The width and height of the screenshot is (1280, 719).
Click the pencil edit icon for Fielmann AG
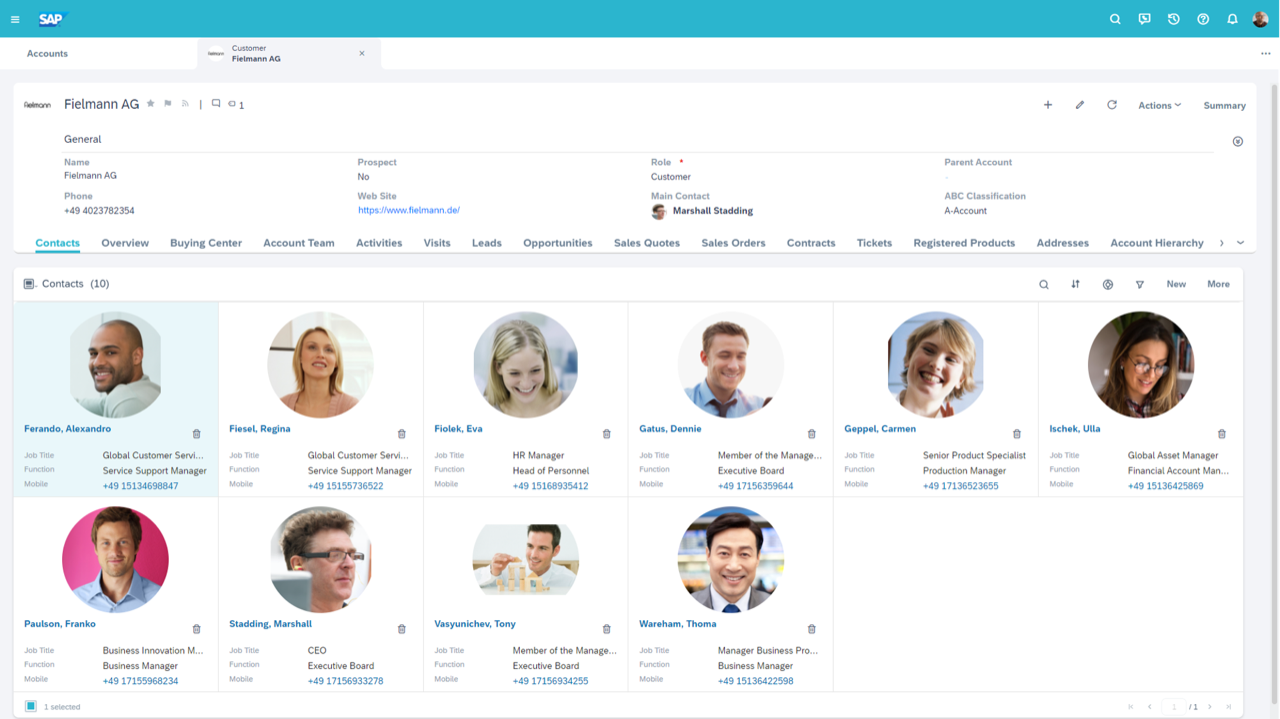point(1080,105)
